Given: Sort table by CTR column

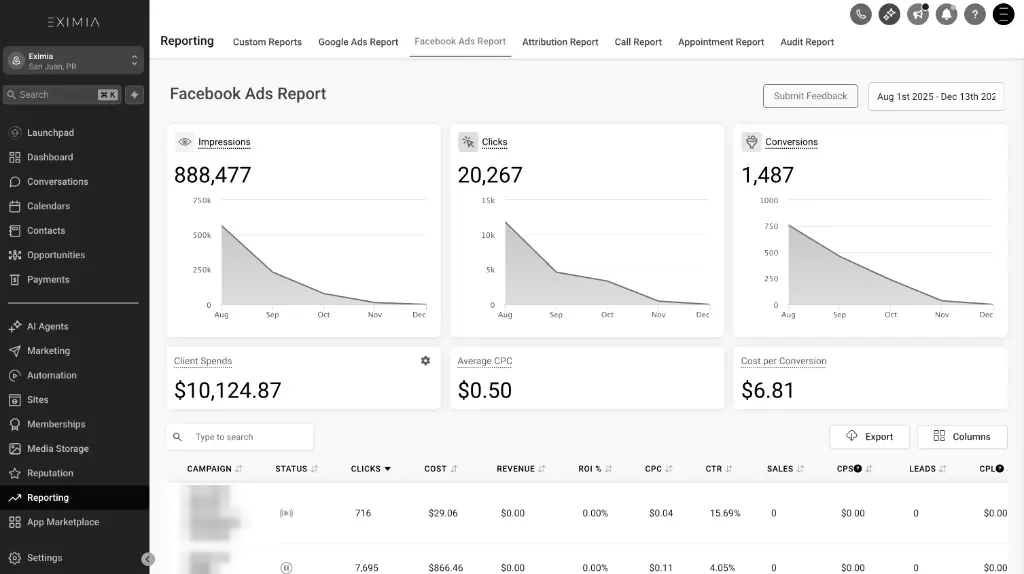Looking at the screenshot, I should (x=719, y=469).
